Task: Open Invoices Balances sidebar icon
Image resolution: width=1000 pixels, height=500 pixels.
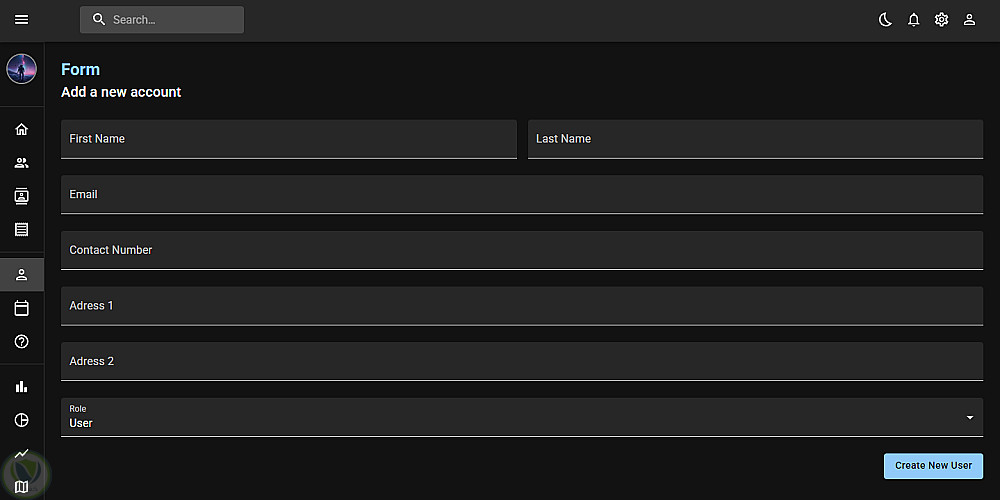Action: click(22, 229)
